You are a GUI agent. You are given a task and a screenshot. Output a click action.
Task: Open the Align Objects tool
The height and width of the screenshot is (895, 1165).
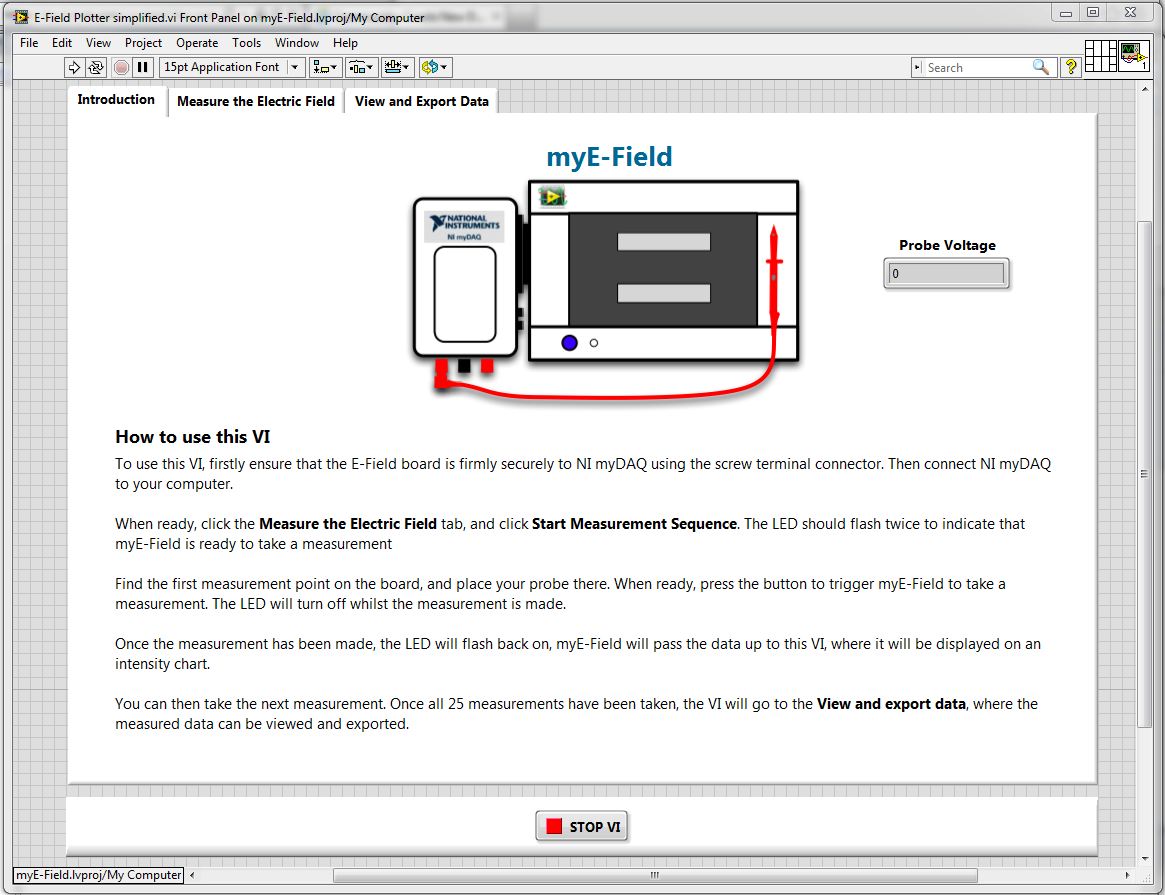click(x=325, y=68)
